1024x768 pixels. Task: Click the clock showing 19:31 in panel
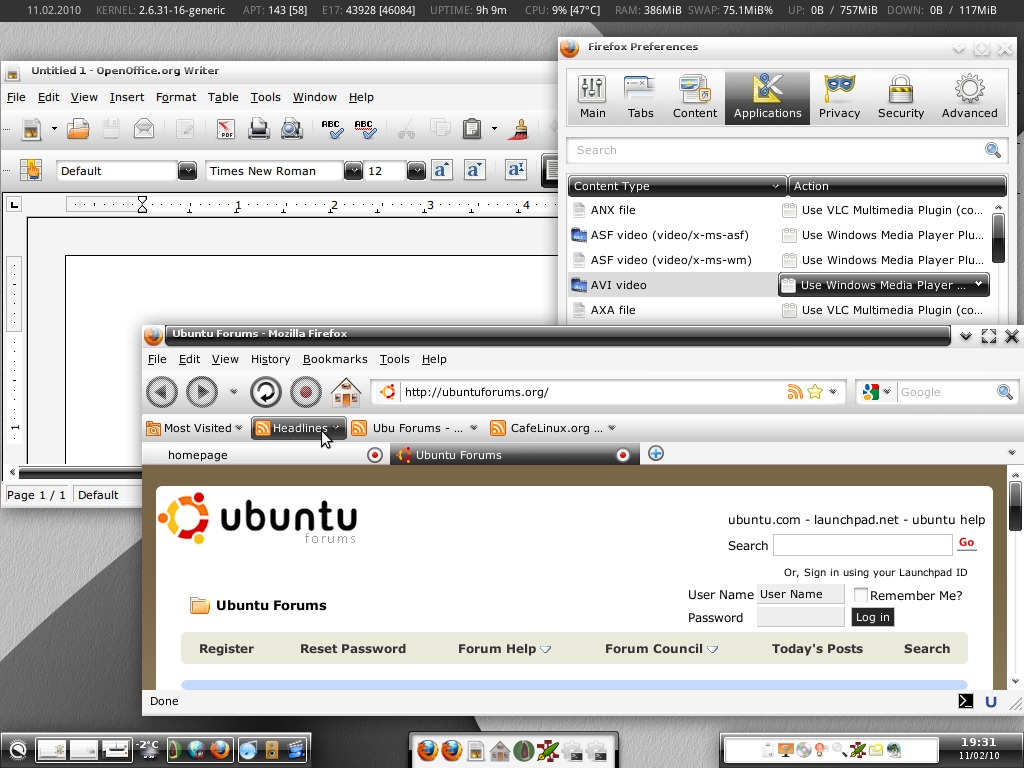point(978,742)
